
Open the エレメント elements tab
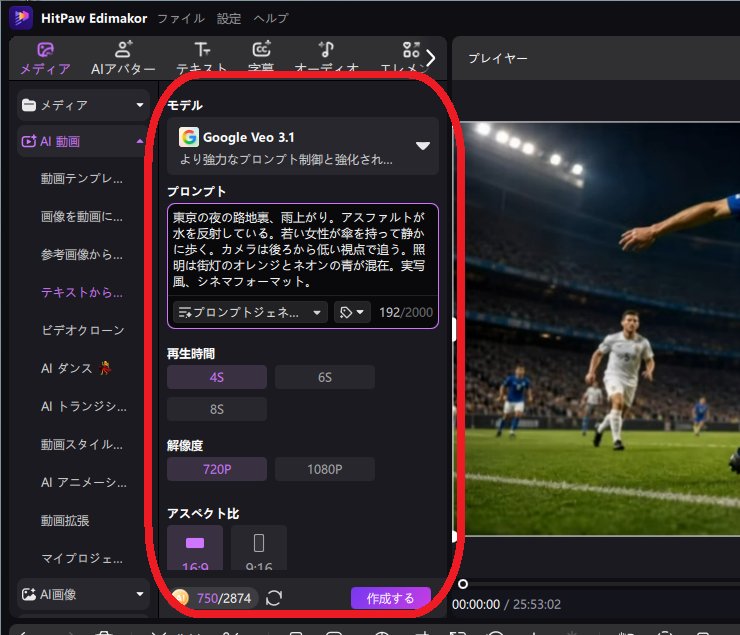406,58
